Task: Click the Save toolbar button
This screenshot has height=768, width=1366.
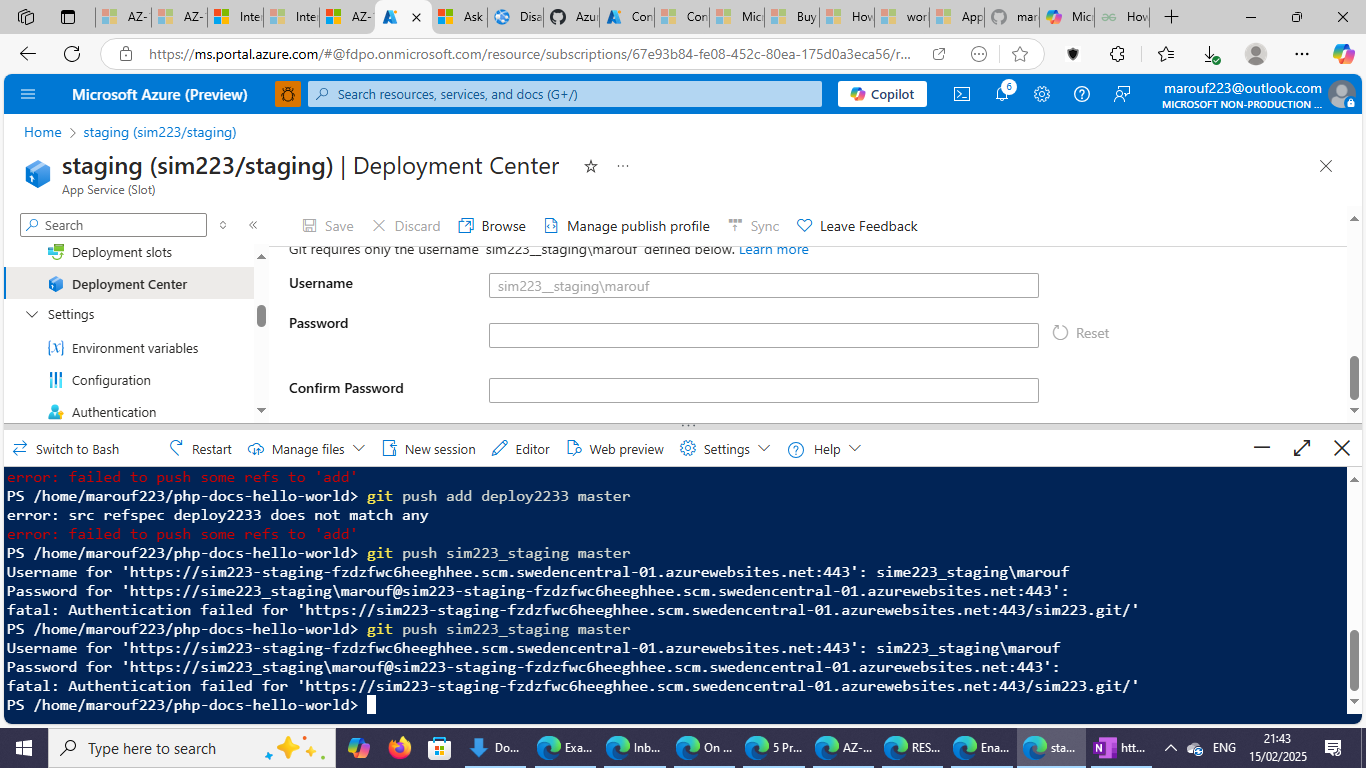Action: [328, 226]
